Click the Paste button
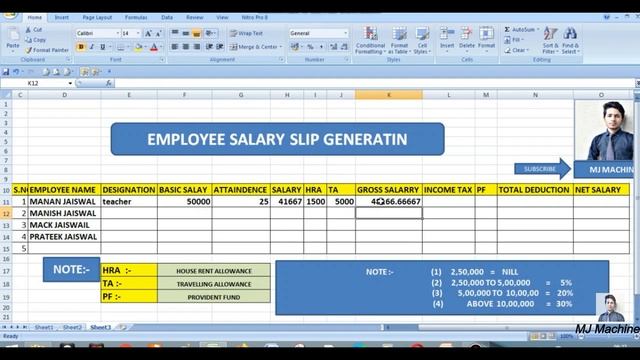This screenshot has width=640, height=360. point(13,39)
